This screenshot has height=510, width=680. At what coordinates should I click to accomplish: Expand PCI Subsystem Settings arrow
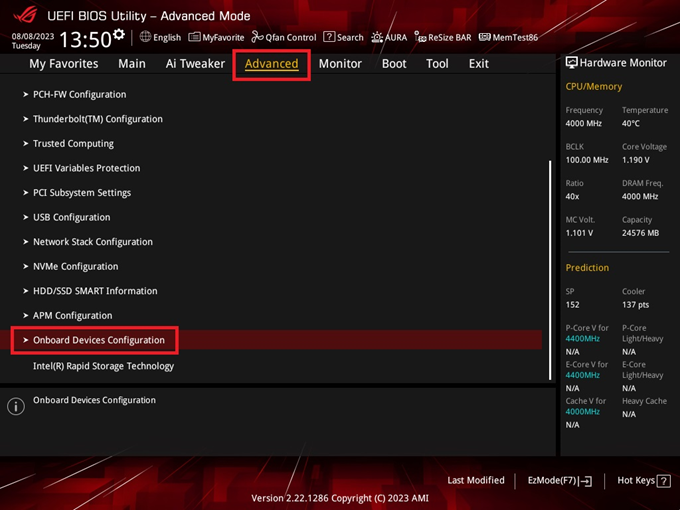(x=26, y=193)
